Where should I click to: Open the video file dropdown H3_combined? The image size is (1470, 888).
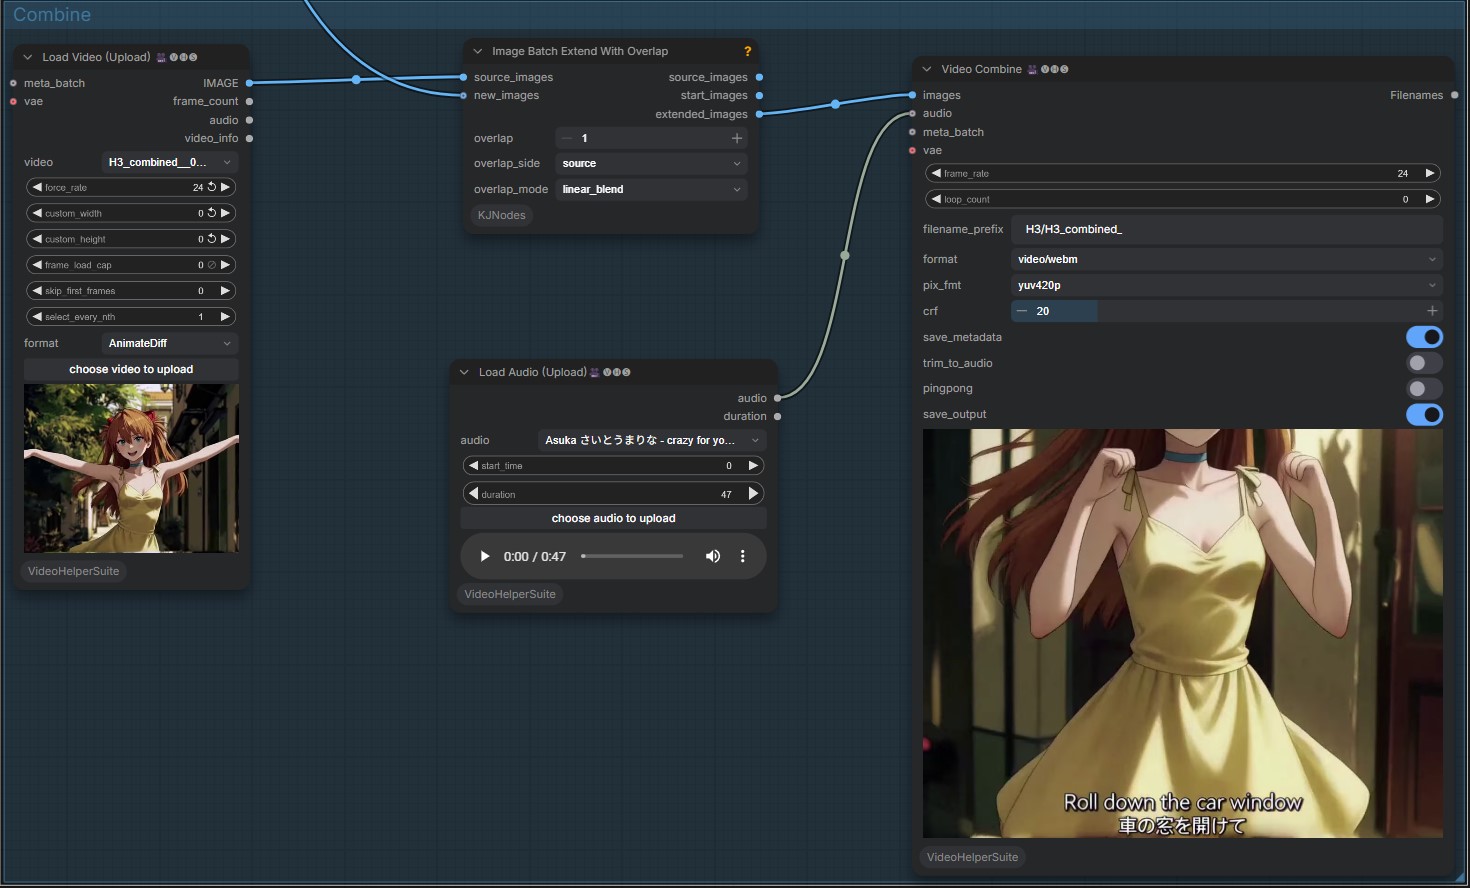click(170, 162)
